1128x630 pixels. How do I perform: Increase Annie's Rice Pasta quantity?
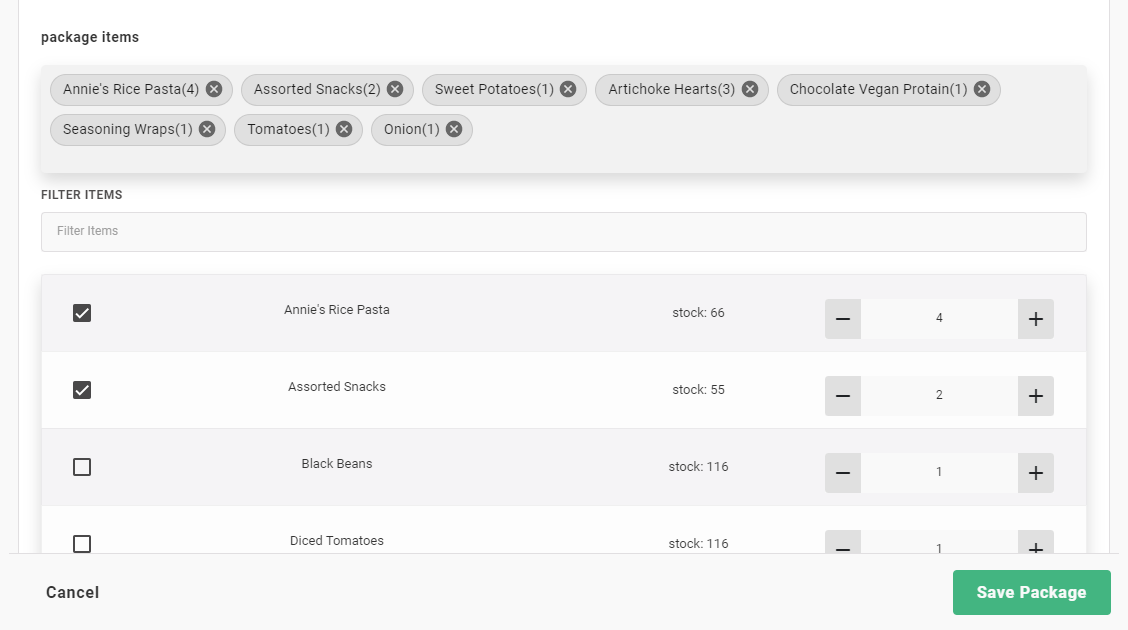point(1035,319)
